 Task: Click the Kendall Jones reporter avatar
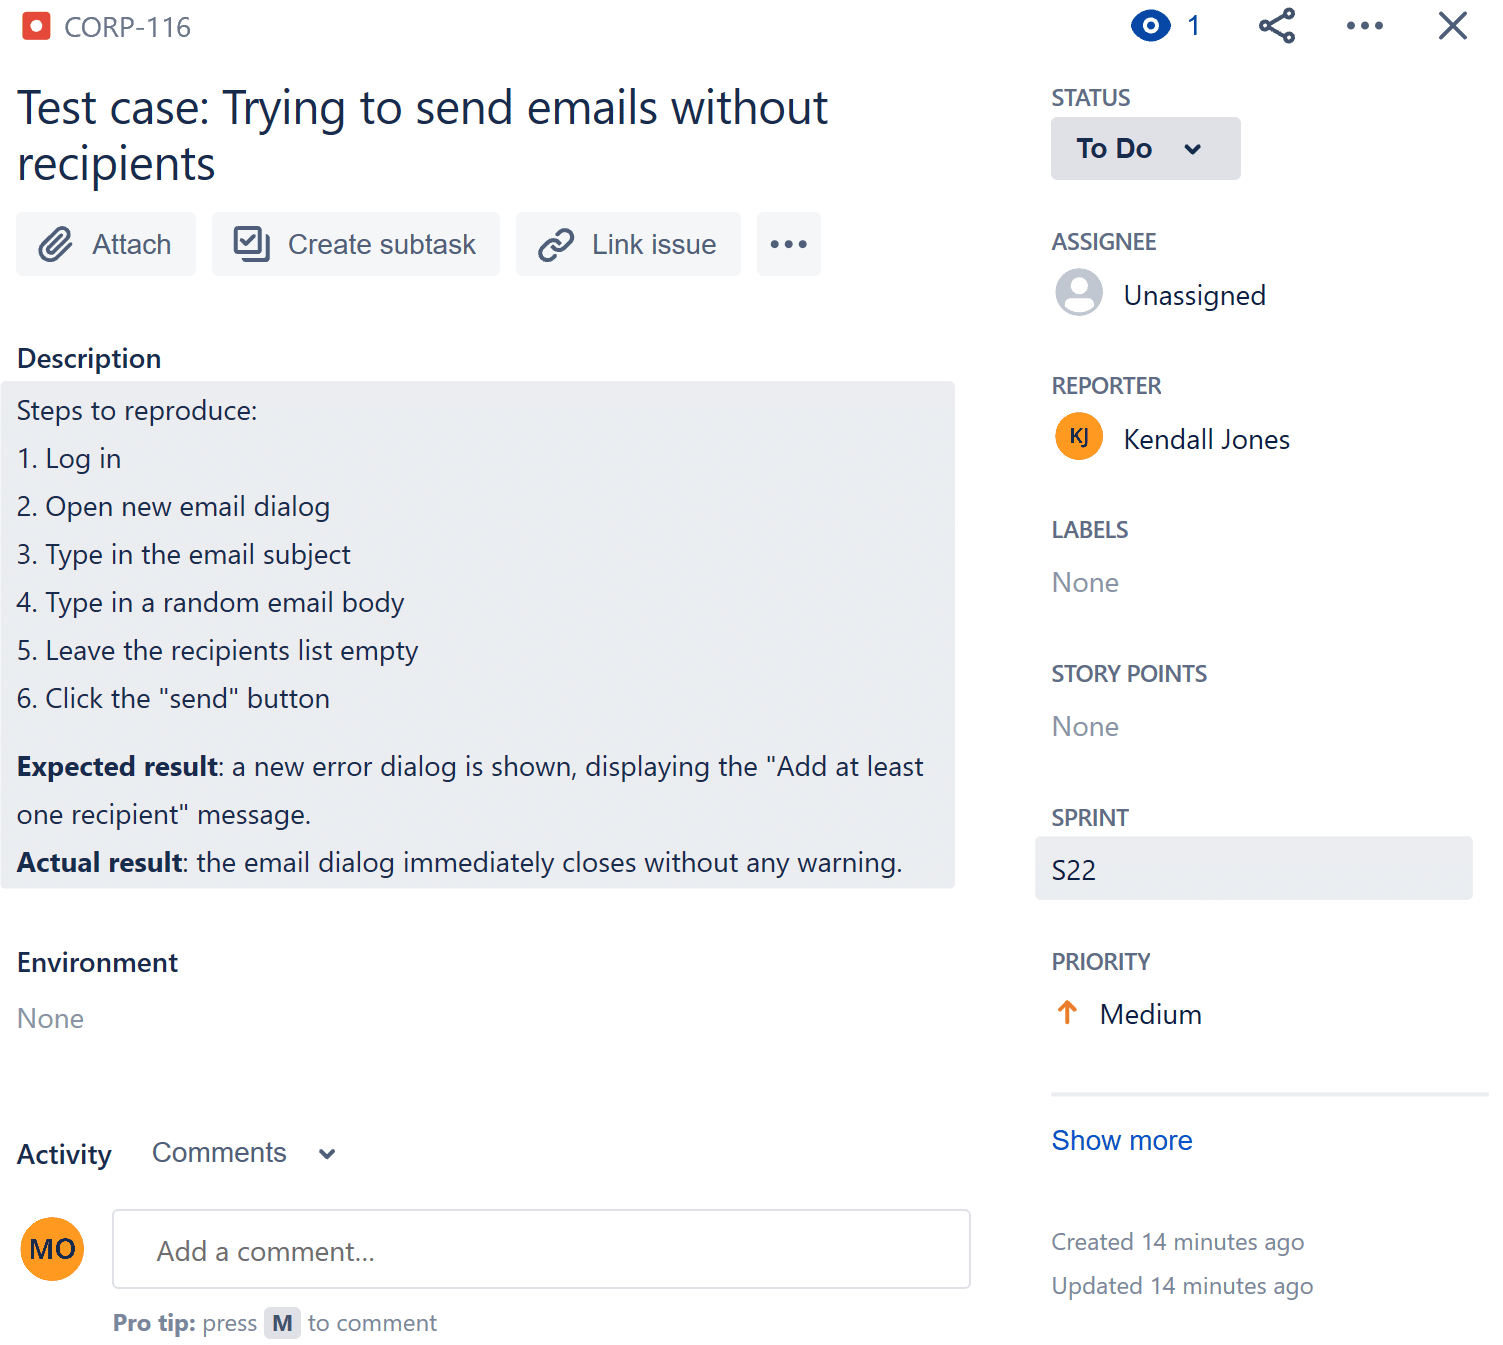coord(1079,437)
